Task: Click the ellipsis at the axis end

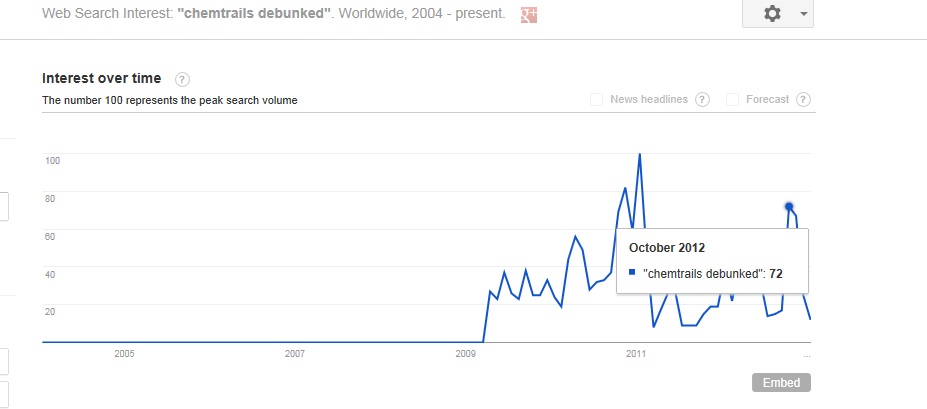Action: coord(806,353)
